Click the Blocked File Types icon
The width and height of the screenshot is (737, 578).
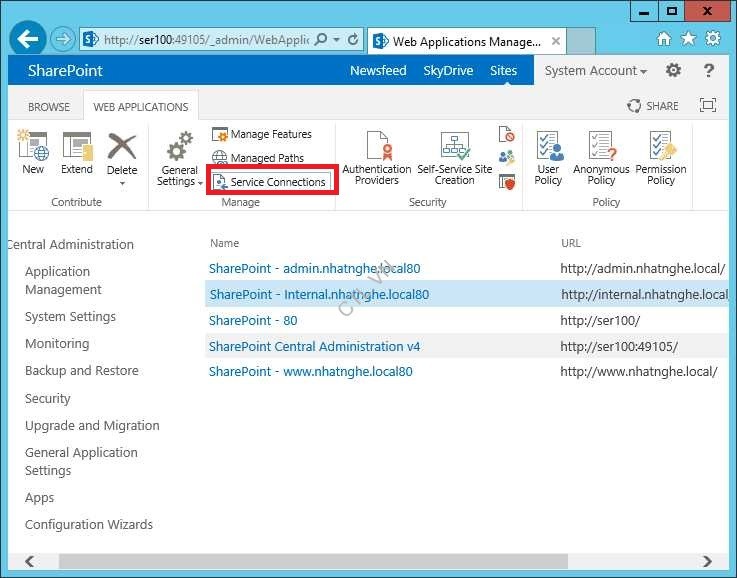coord(507,134)
